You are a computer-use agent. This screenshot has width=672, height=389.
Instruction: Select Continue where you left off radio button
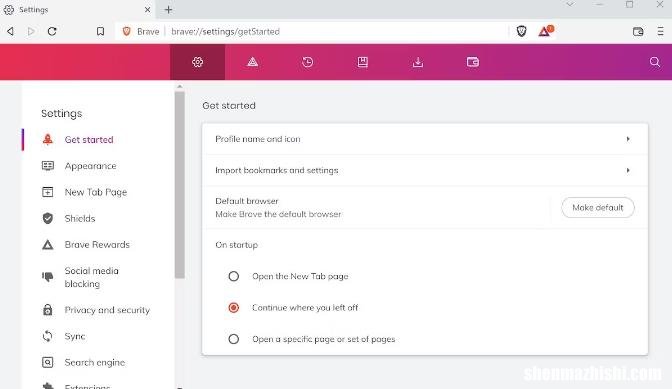tap(234, 308)
